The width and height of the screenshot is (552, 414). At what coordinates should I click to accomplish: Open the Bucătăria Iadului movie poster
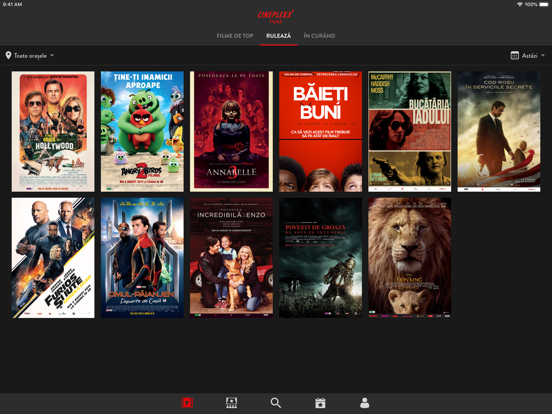tap(409, 131)
